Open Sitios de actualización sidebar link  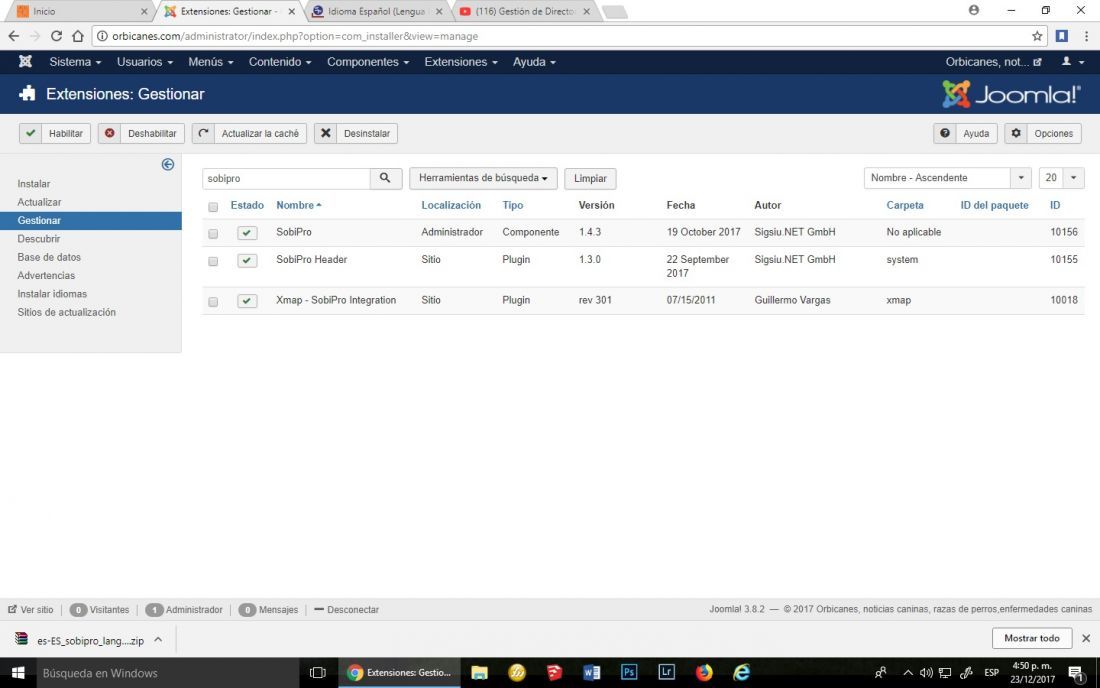tap(67, 312)
